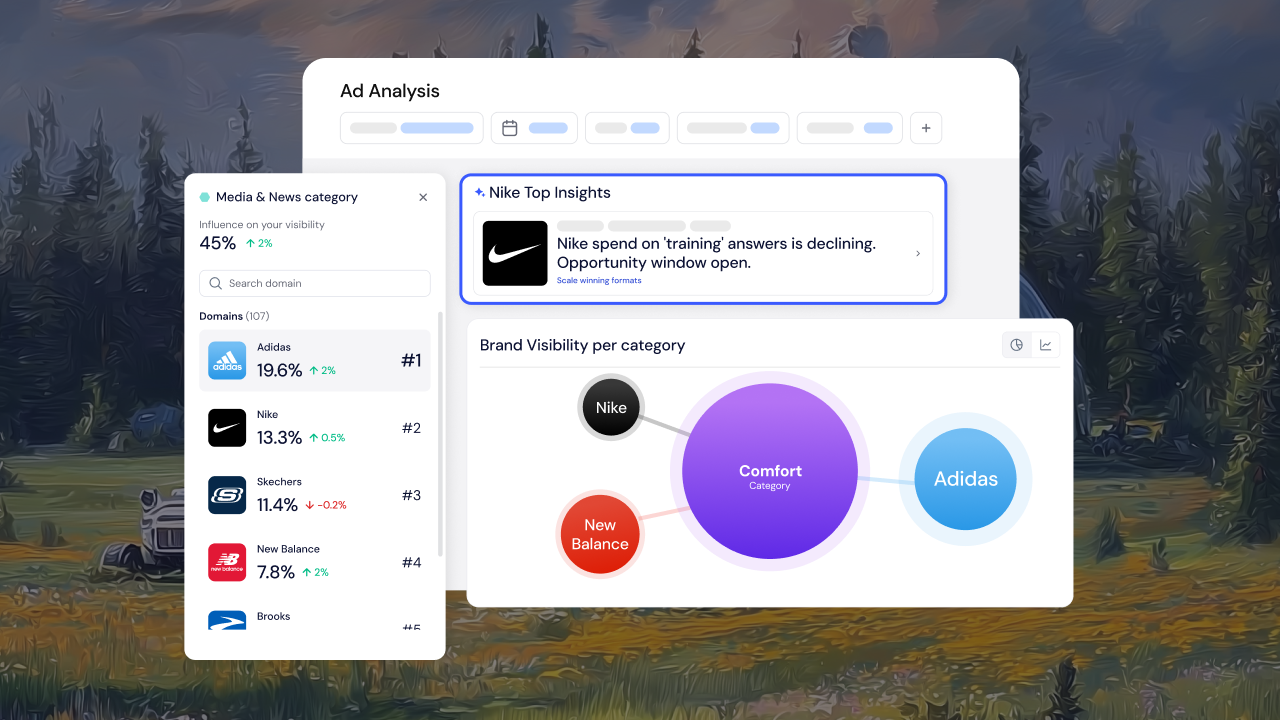The width and height of the screenshot is (1280, 720).
Task: Click the #3 rank in the Skechers row
Action: [x=411, y=495]
